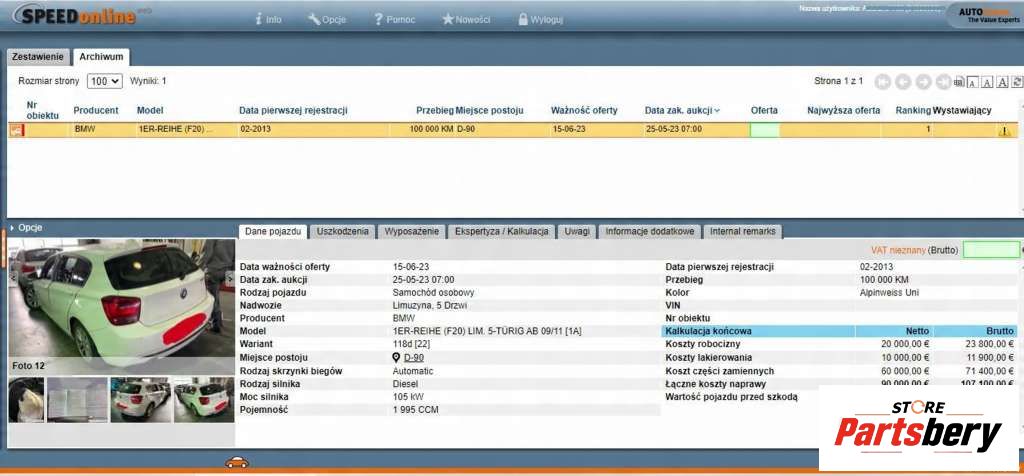Image resolution: width=1024 pixels, height=476 pixels.
Task: Select largest font size A icon
Action: coord(1003,82)
